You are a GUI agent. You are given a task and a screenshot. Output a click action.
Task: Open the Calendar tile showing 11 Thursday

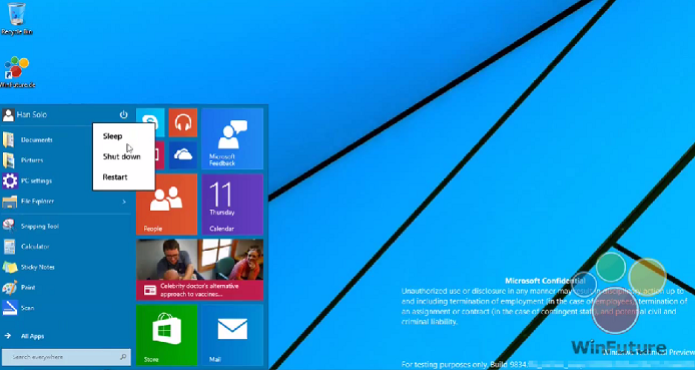point(232,204)
